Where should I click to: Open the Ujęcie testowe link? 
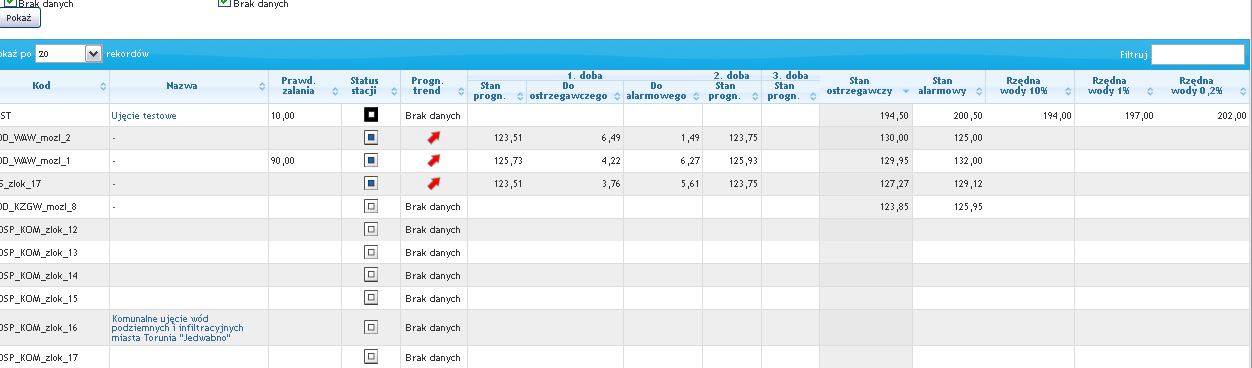pyautogui.click(x=144, y=116)
